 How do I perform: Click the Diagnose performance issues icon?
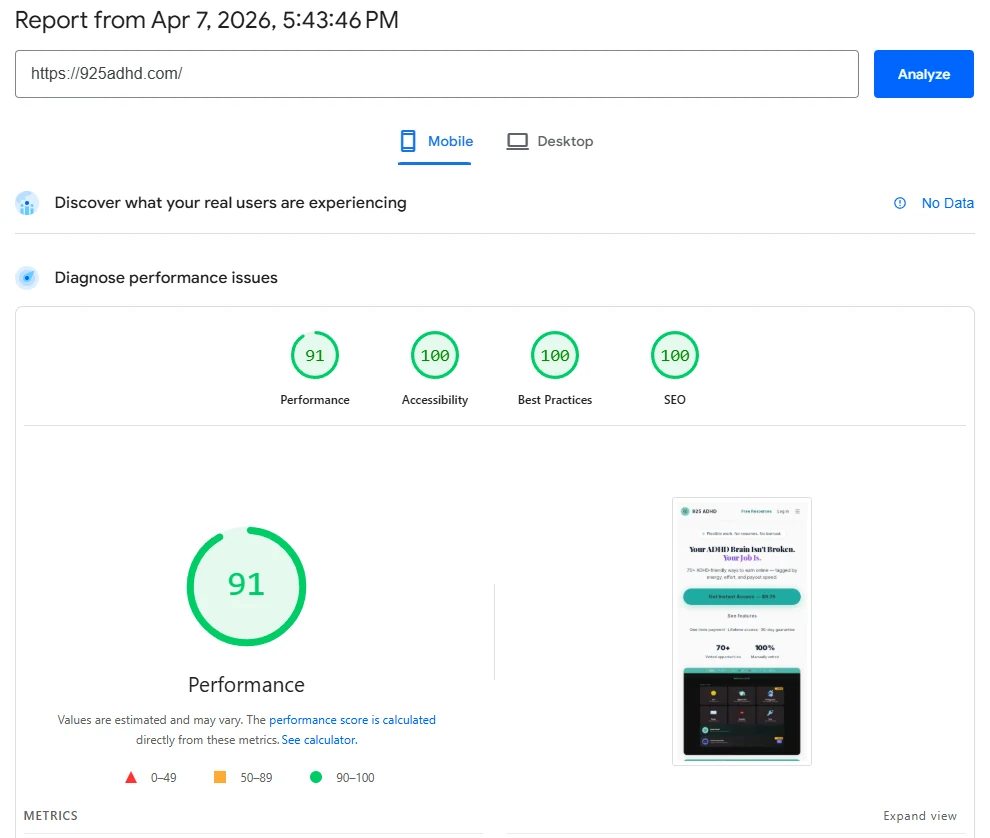pyautogui.click(x=27, y=278)
